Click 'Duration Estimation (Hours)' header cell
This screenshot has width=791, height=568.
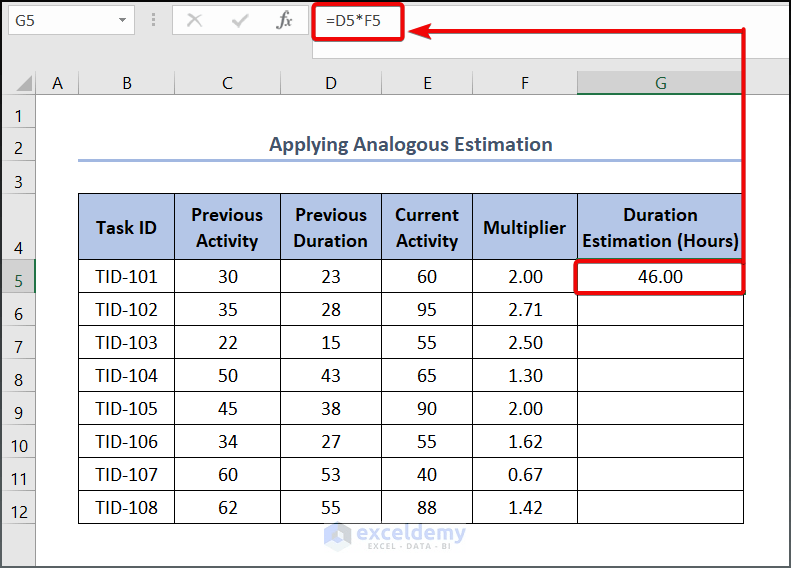pyautogui.click(x=660, y=227)
